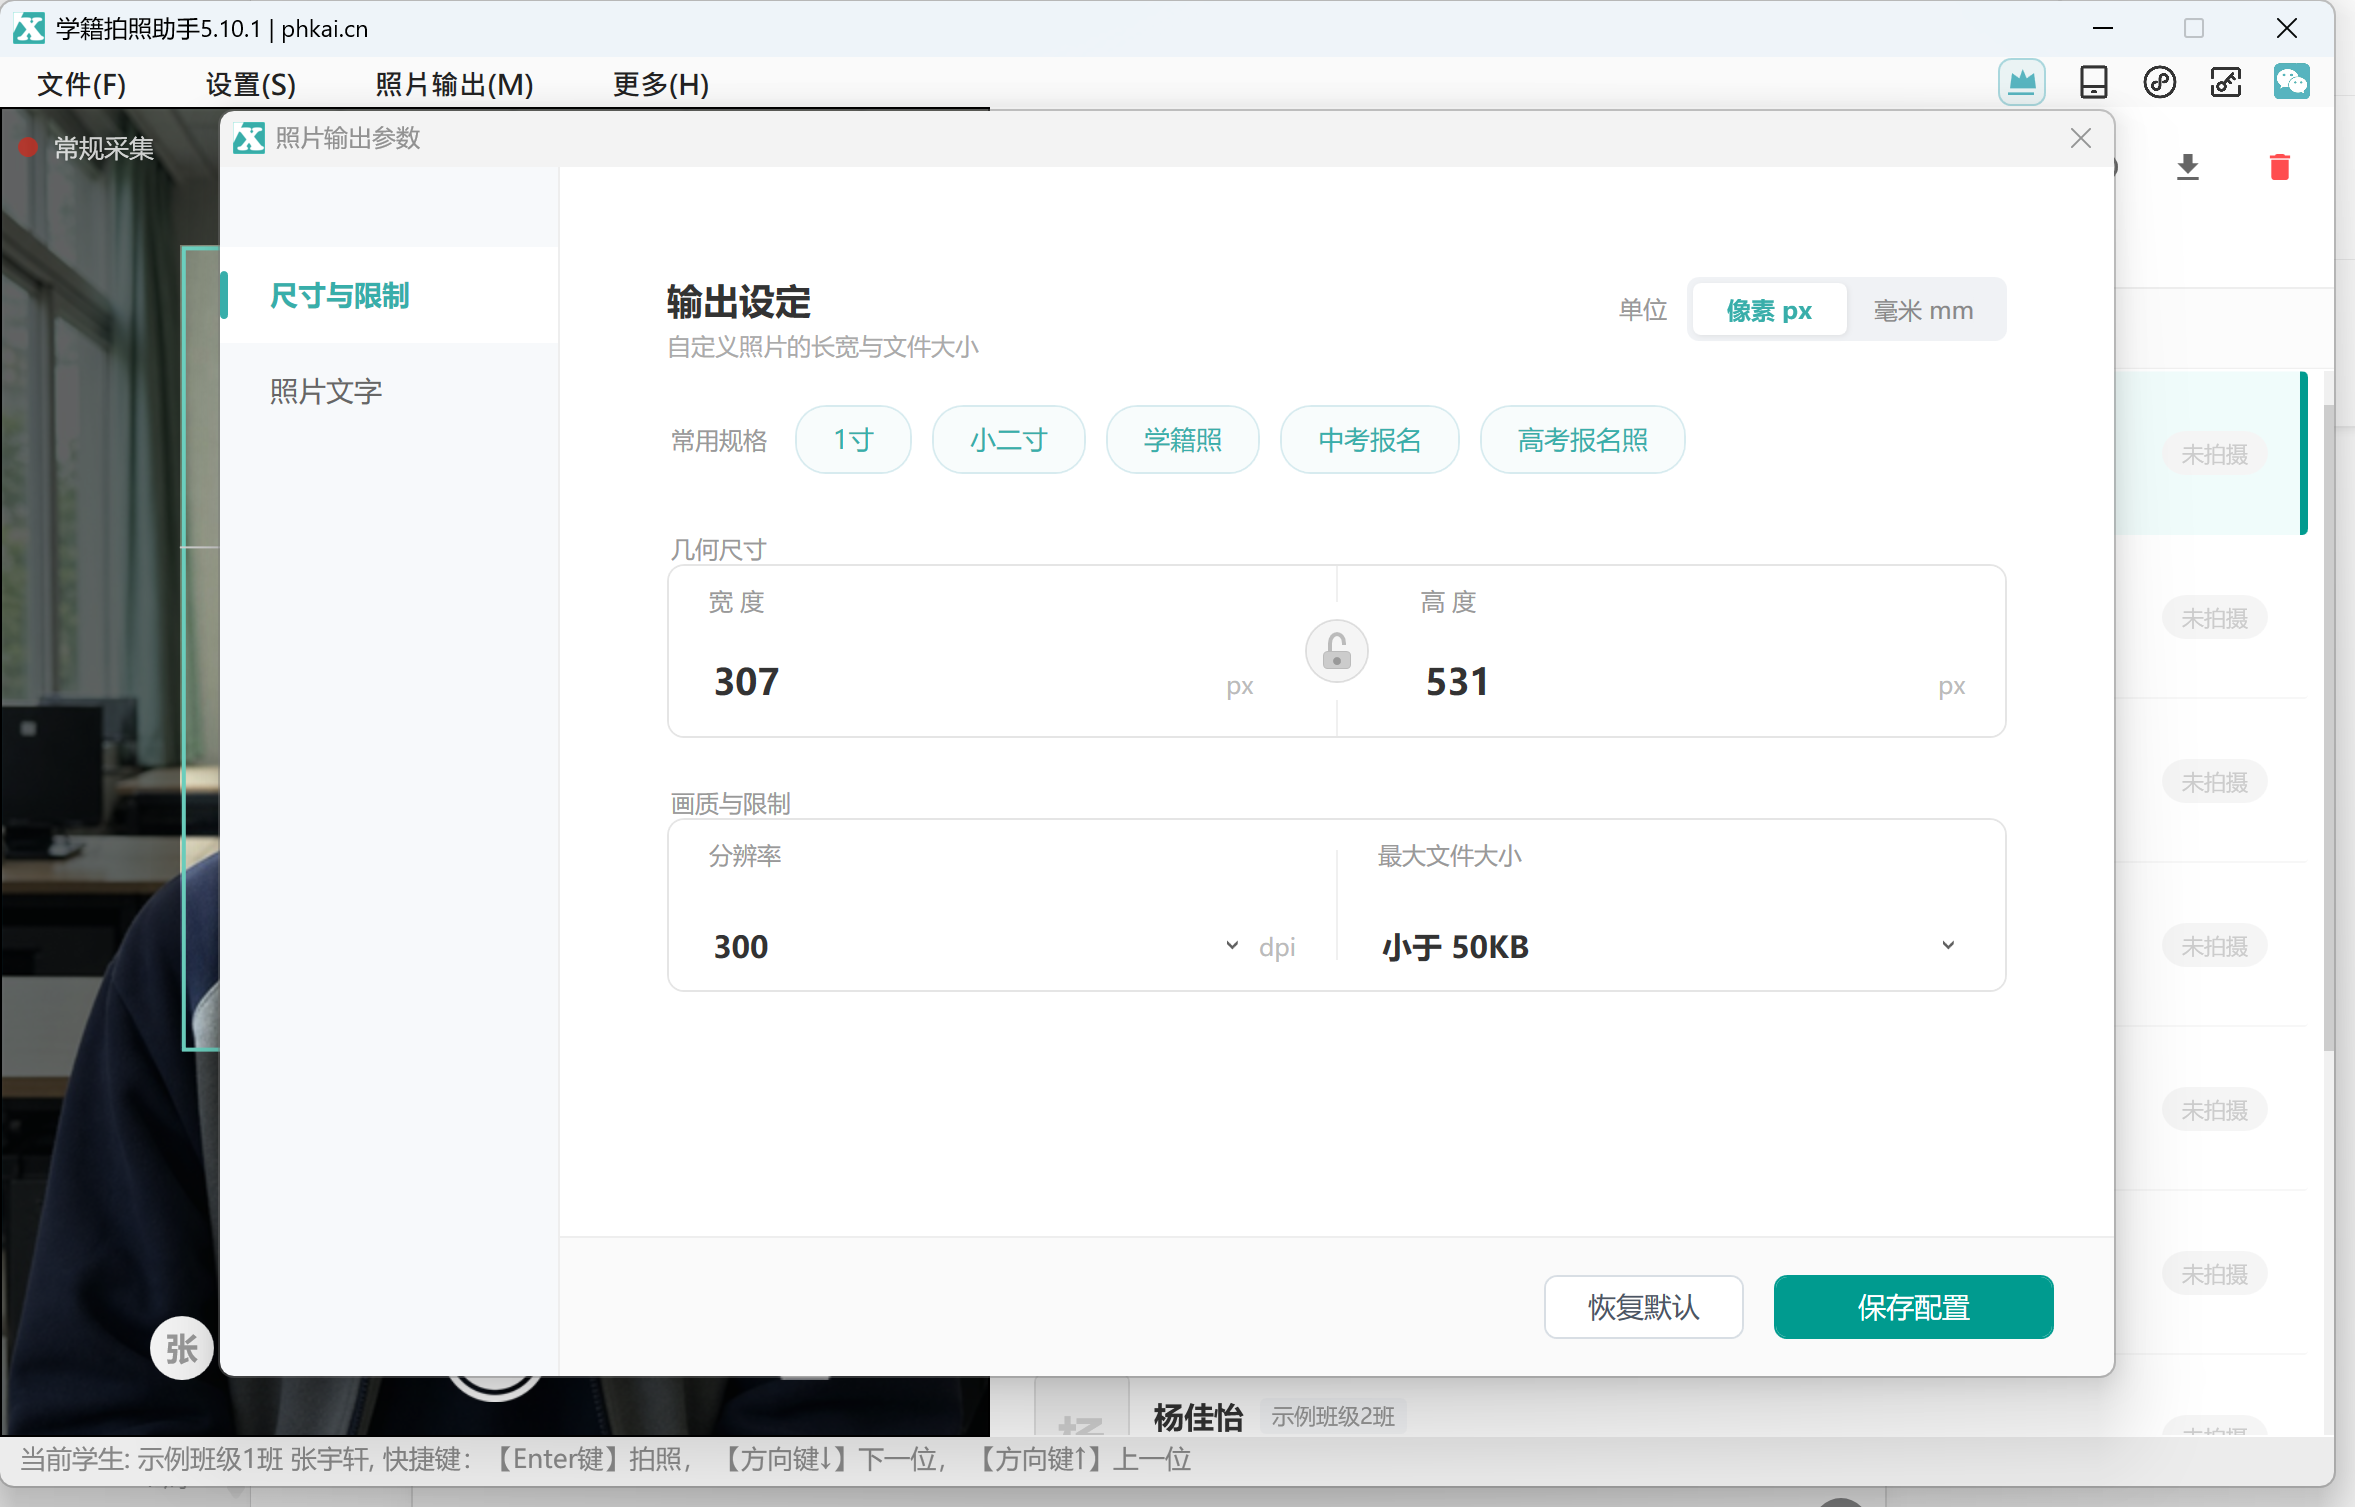Click the red trash delete icon

point(2280,167)
